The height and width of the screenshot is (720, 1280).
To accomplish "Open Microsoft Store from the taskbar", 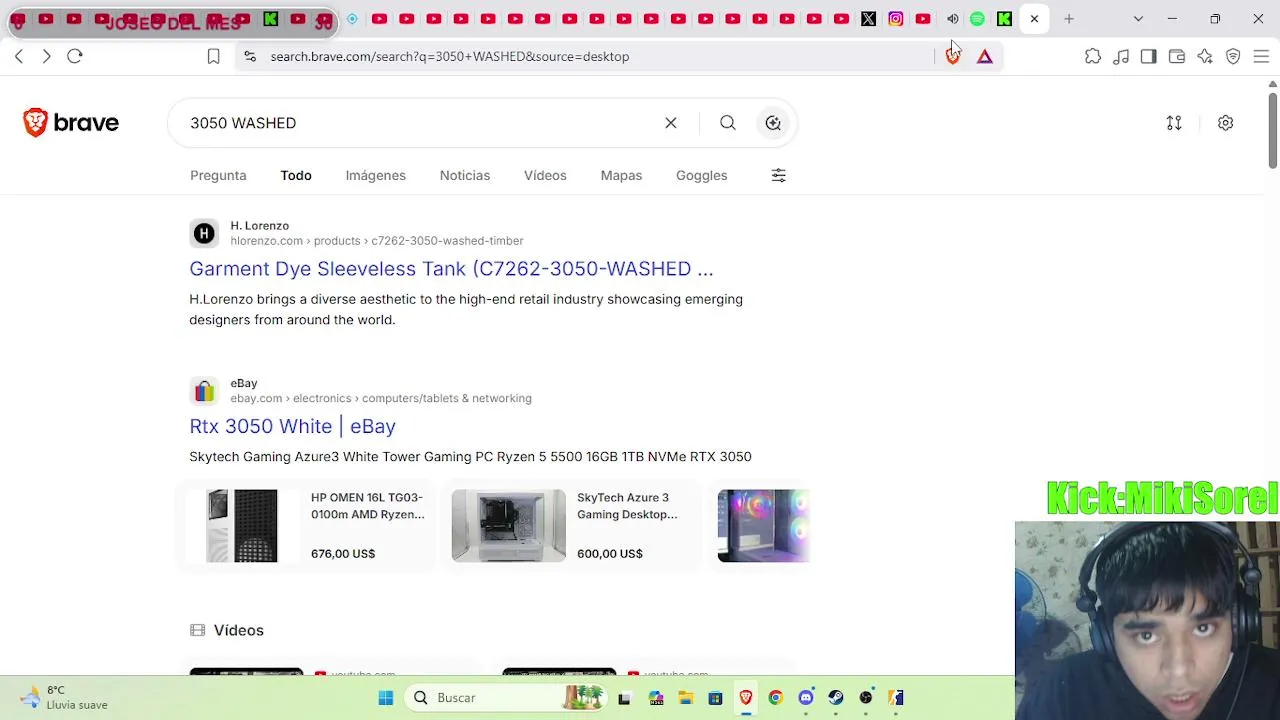I will pos(715,698).
